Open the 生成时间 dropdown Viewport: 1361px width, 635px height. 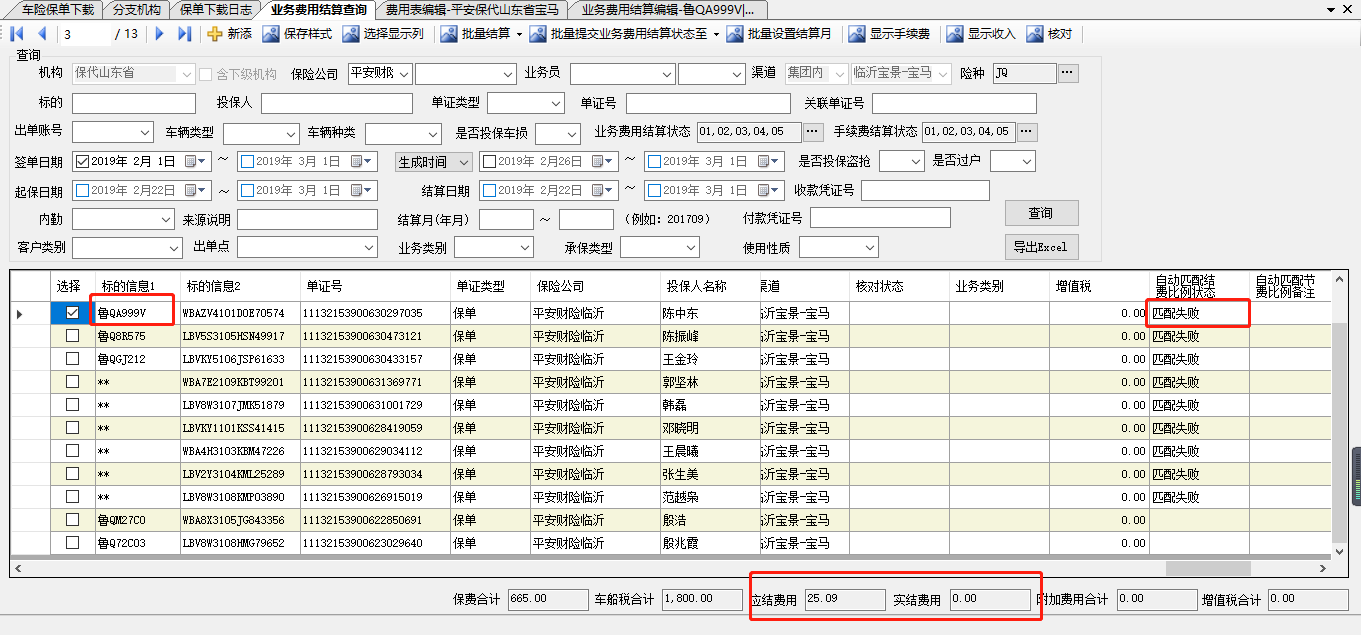coord(464,161)
